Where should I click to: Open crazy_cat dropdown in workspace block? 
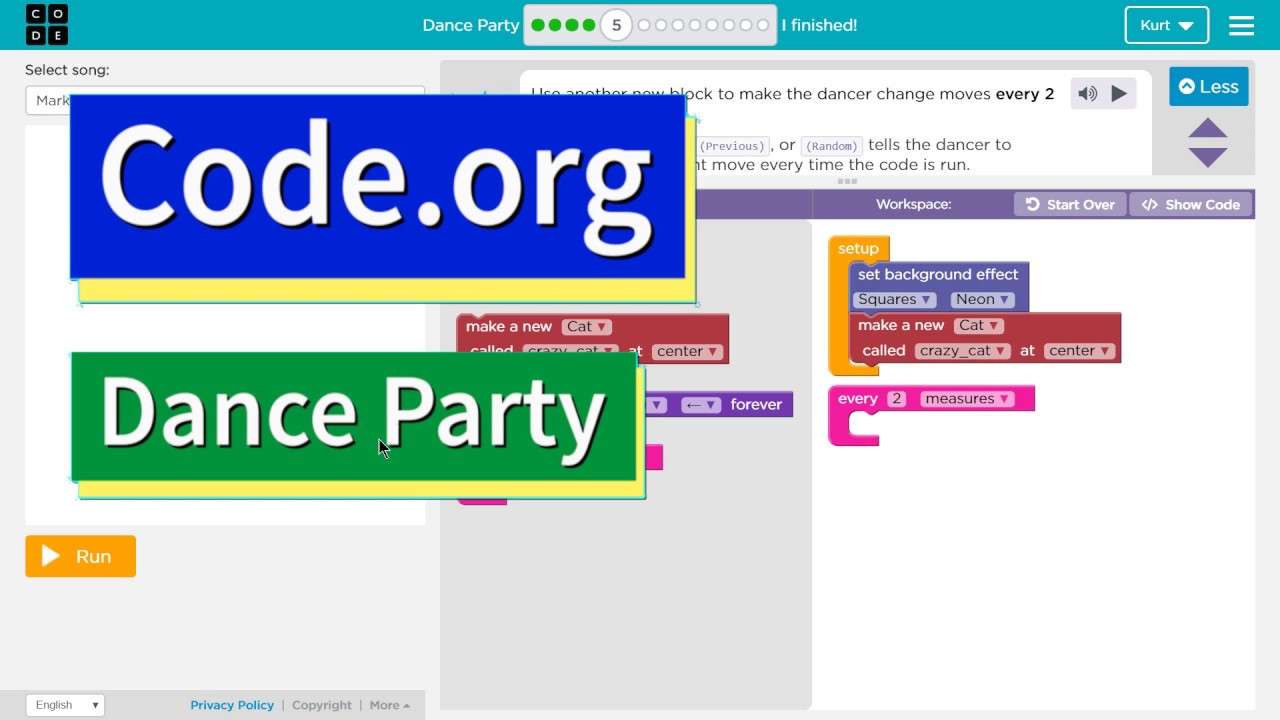[961, 351]
